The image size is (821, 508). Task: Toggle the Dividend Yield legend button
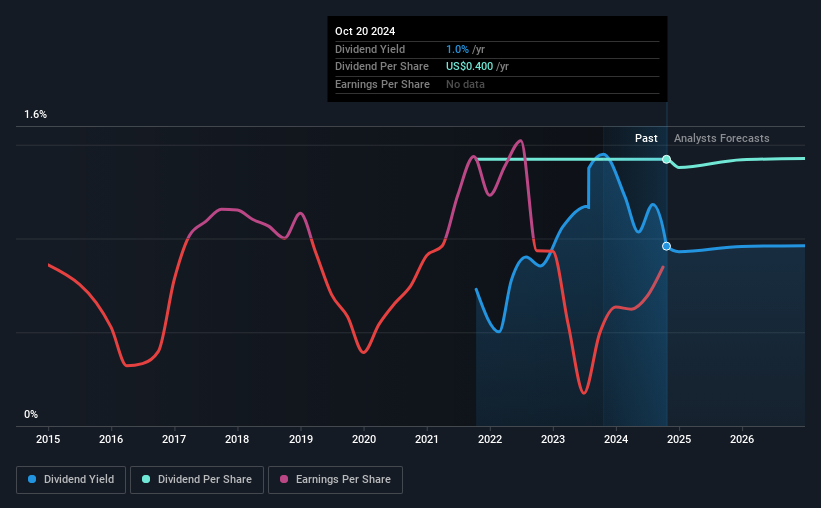click(71, 480)
